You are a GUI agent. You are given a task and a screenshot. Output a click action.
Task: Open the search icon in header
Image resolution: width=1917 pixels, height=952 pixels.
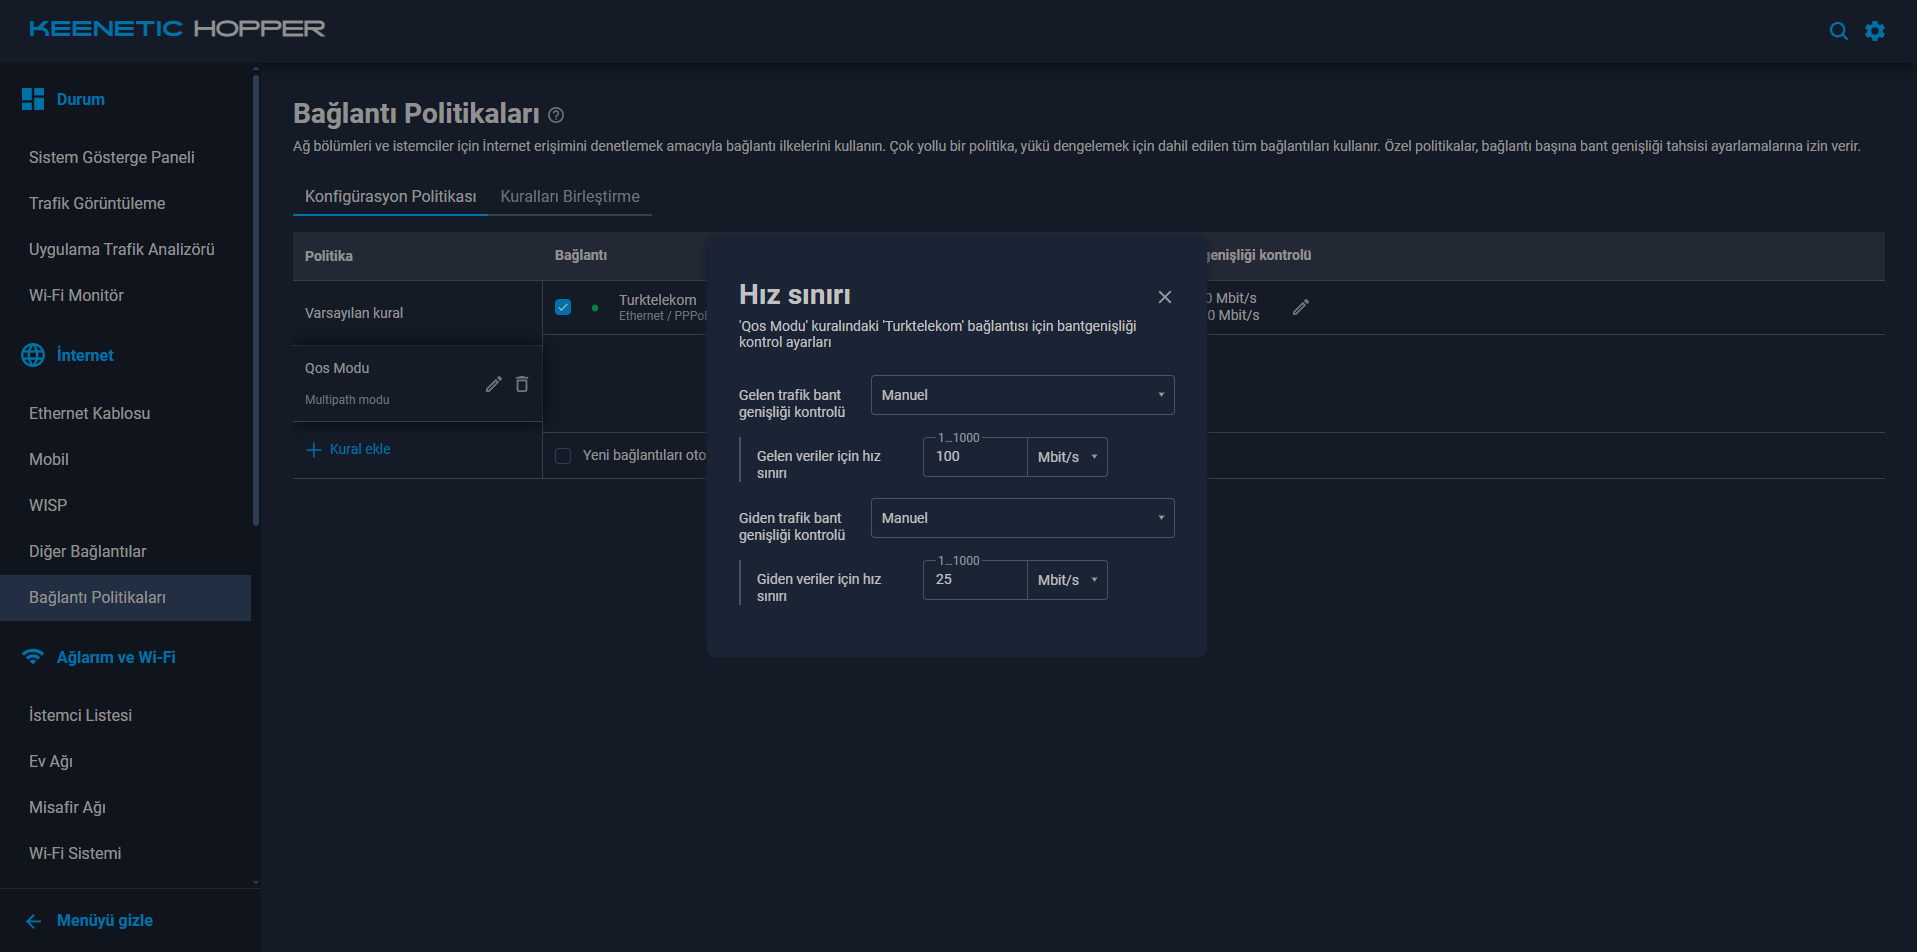point(1838,31)
